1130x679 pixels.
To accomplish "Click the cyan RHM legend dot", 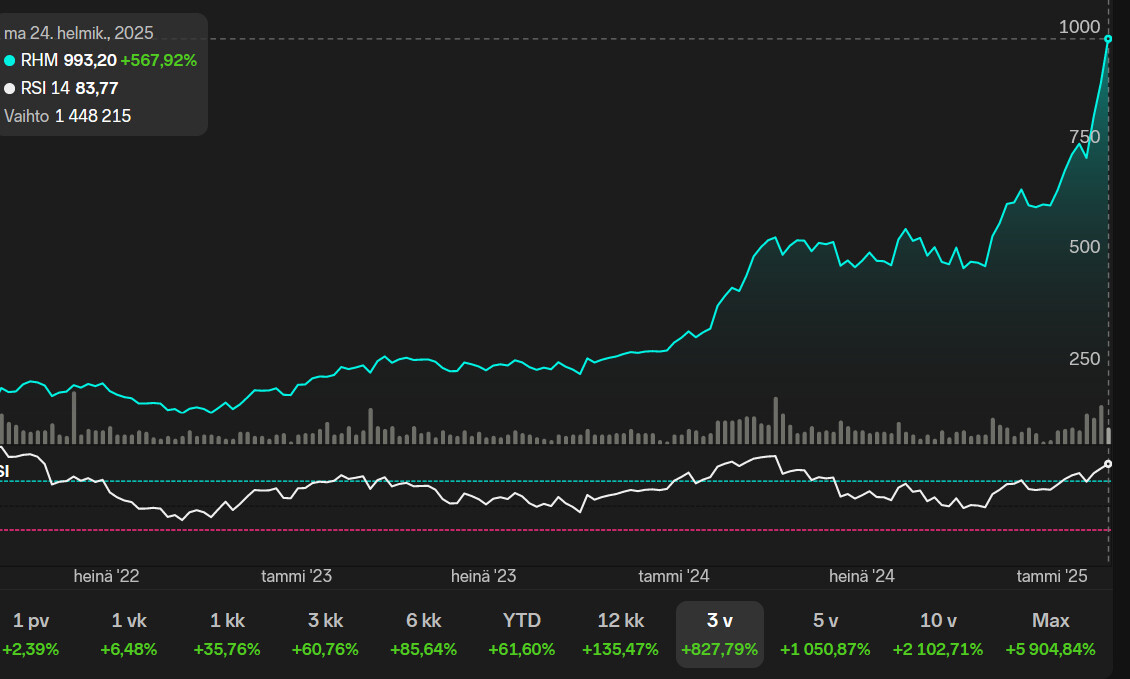I will click(10, 61).
